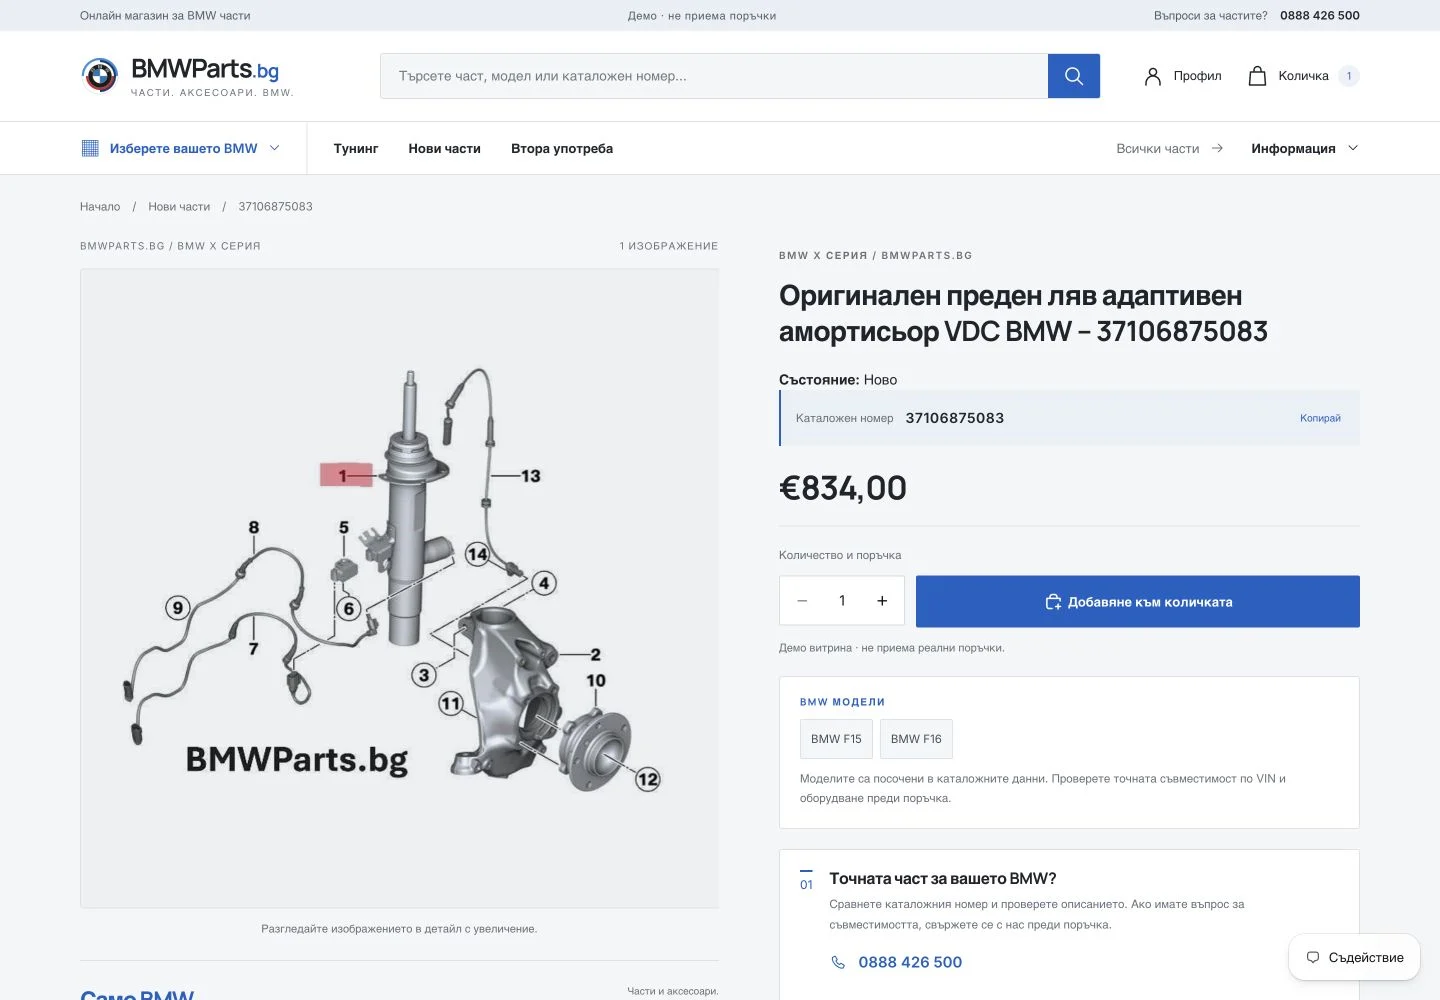This screenshot has width=1440, height=1000.
Task: Click the Състояние: Ново text
Action: (838, 380)
